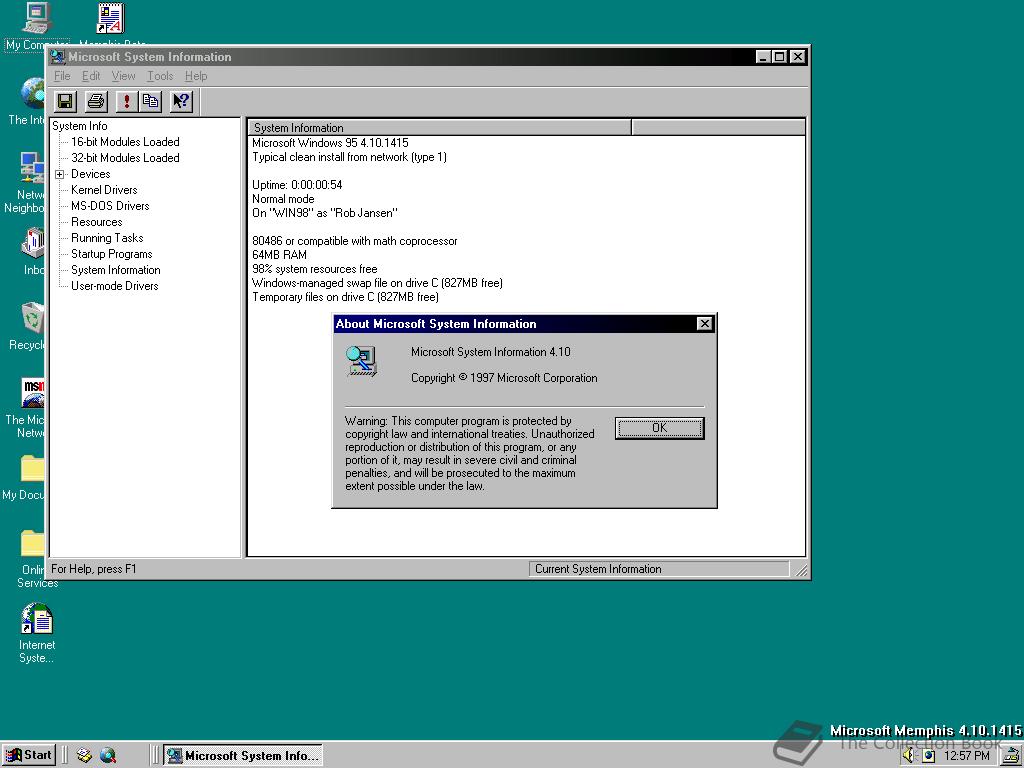Image resolution: width=1024 pixels, height=768 pixels.
Task: Click the '64MB RAM' line
Action: tap(279, 255)
